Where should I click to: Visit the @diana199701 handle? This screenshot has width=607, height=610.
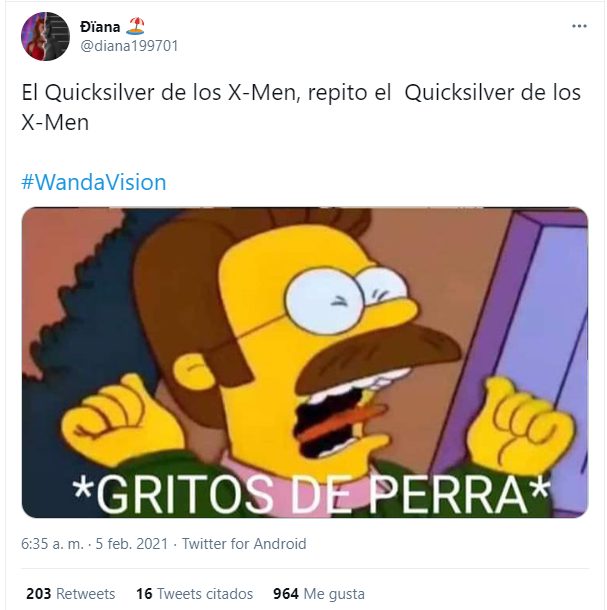pyautogui.click(x=129, y=46)
